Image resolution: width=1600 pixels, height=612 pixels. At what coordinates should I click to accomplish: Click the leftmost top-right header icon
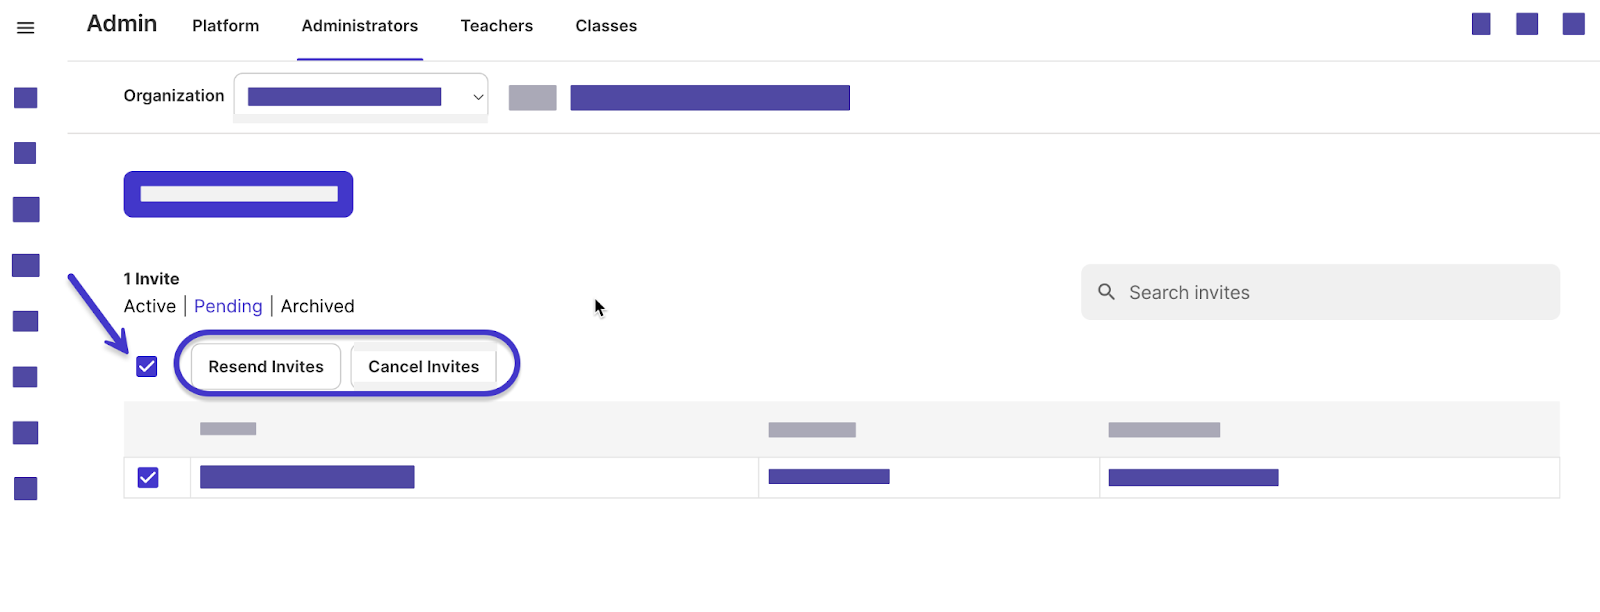coord(1481,24)
